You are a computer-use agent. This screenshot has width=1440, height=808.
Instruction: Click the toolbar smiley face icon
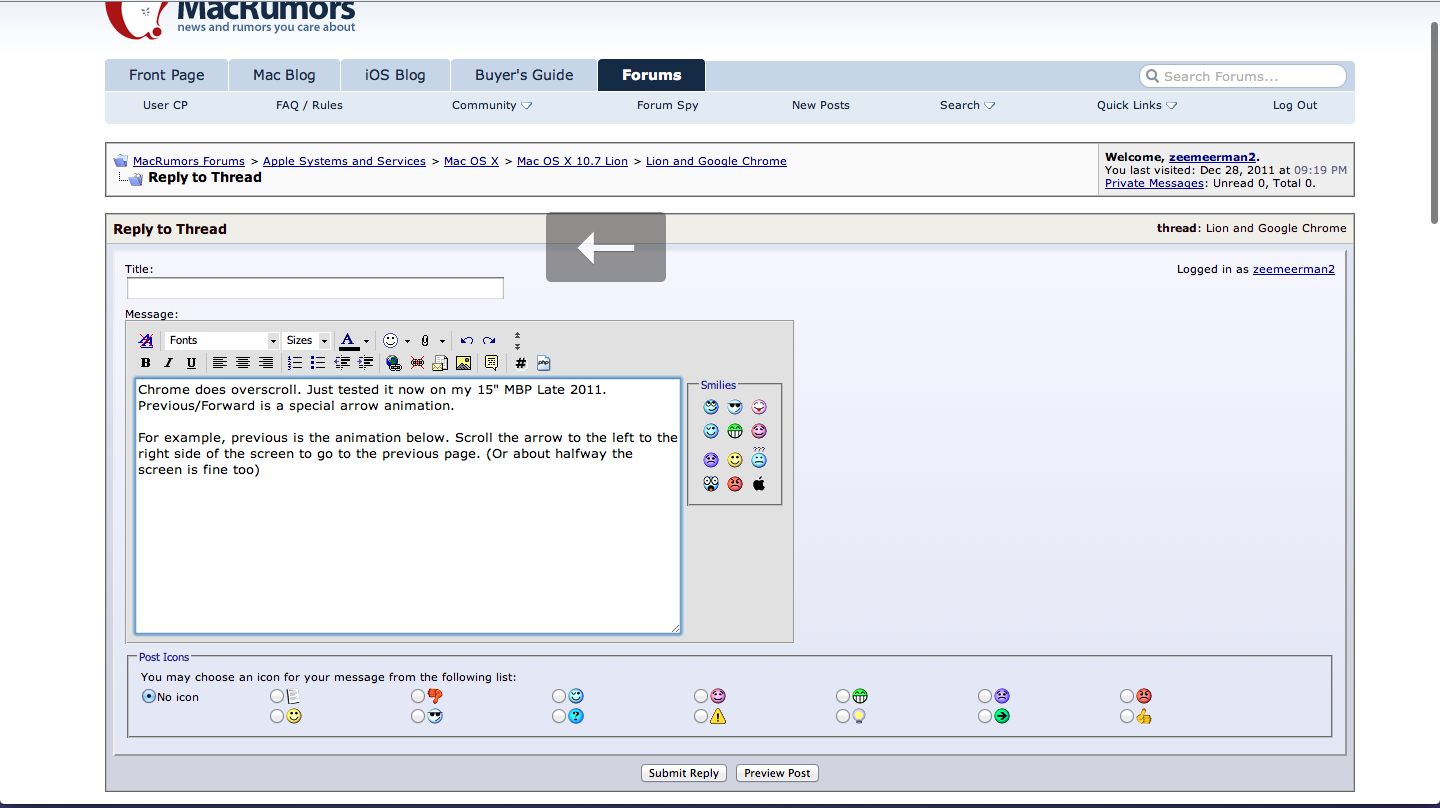(x=391, y=340)
